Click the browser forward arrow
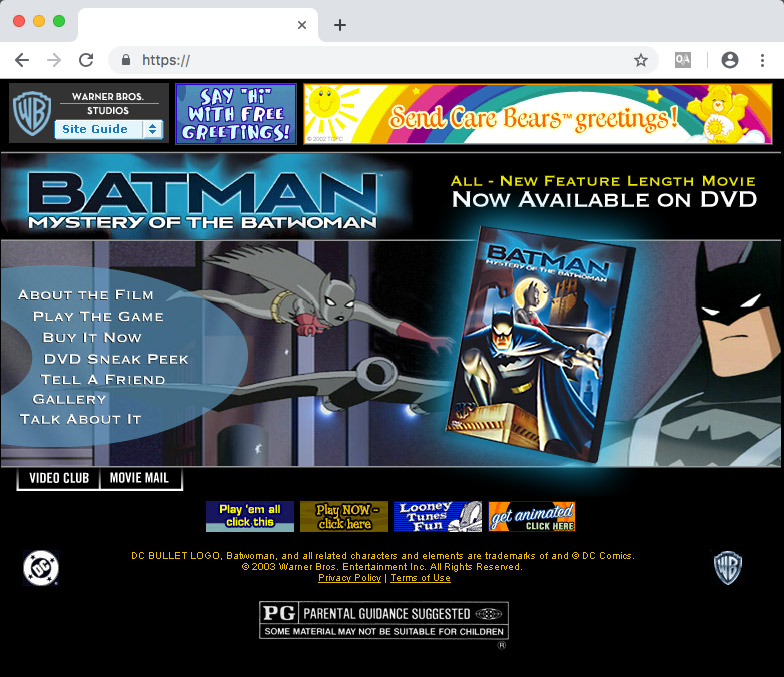Screen dimensions: 784x677 click(54, 60)
